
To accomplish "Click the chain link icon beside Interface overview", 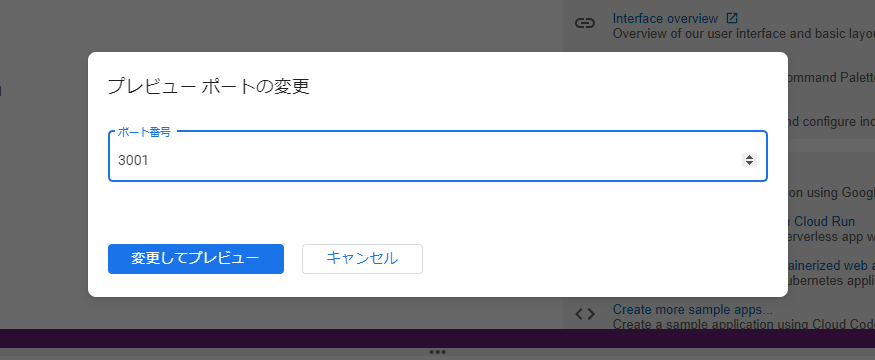I will (x=584, y=23).
